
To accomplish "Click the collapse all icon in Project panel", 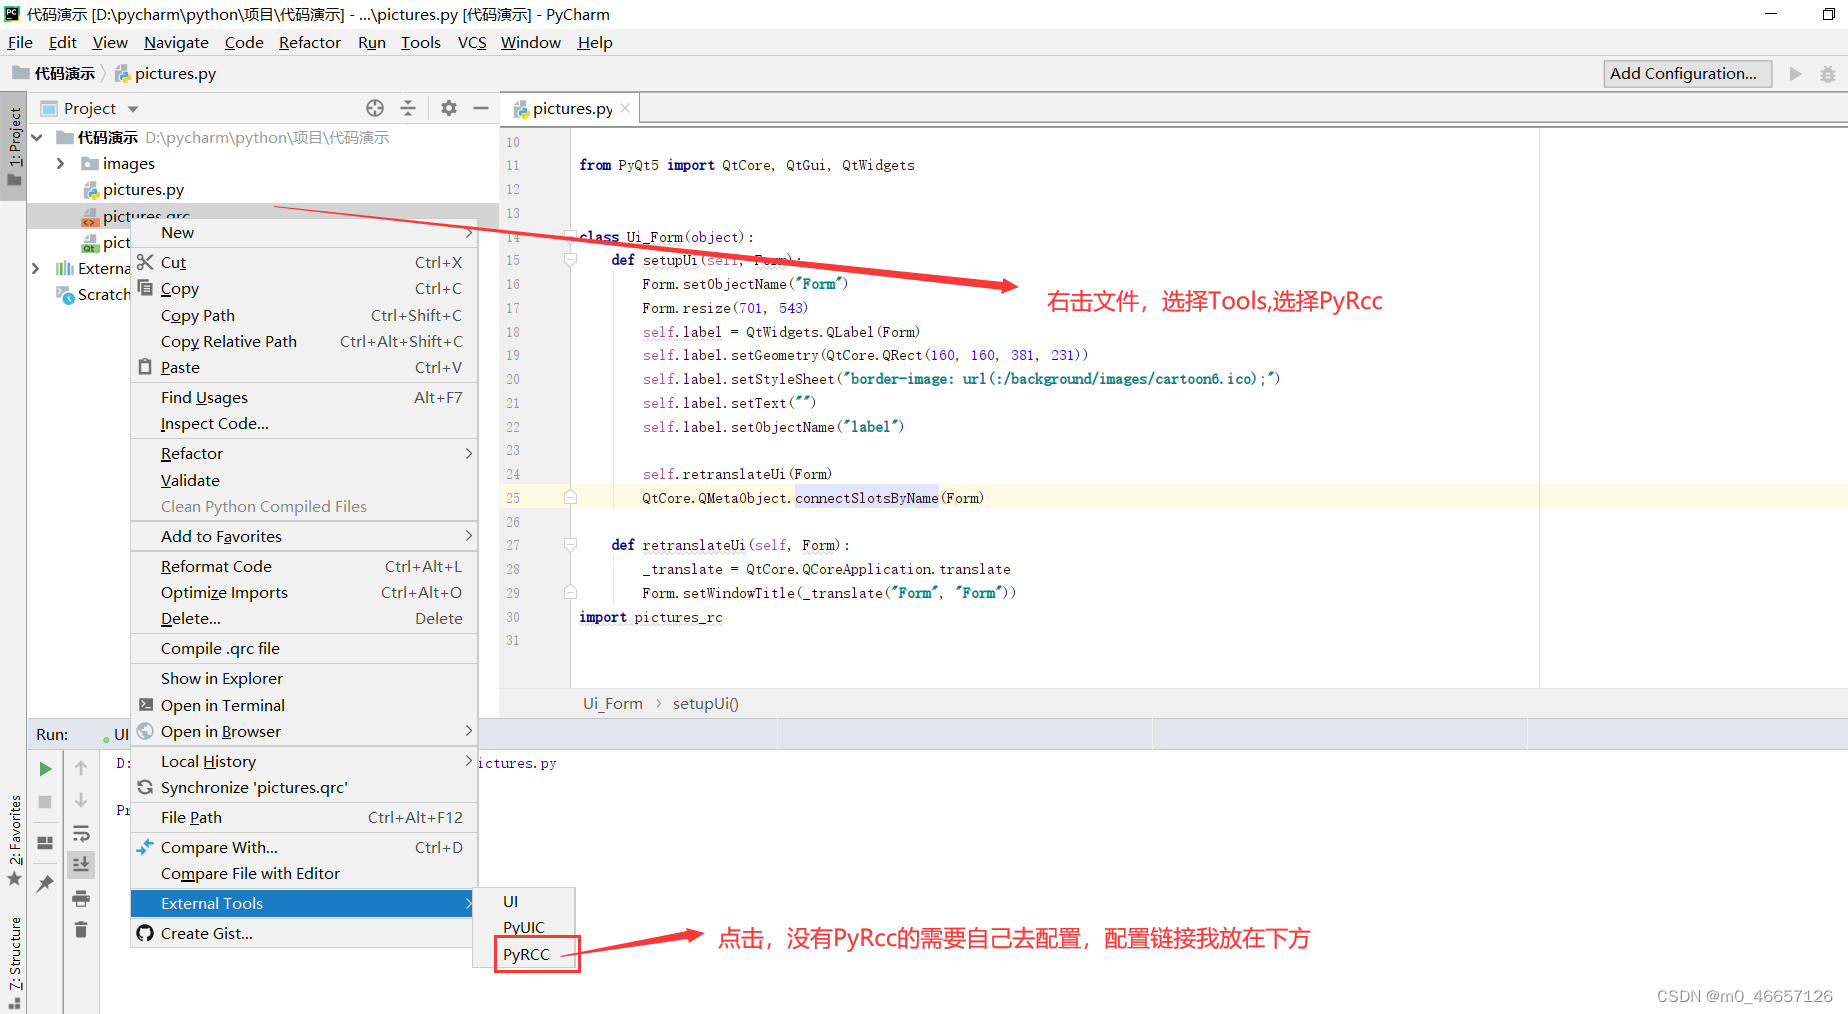I will point(408,108).
